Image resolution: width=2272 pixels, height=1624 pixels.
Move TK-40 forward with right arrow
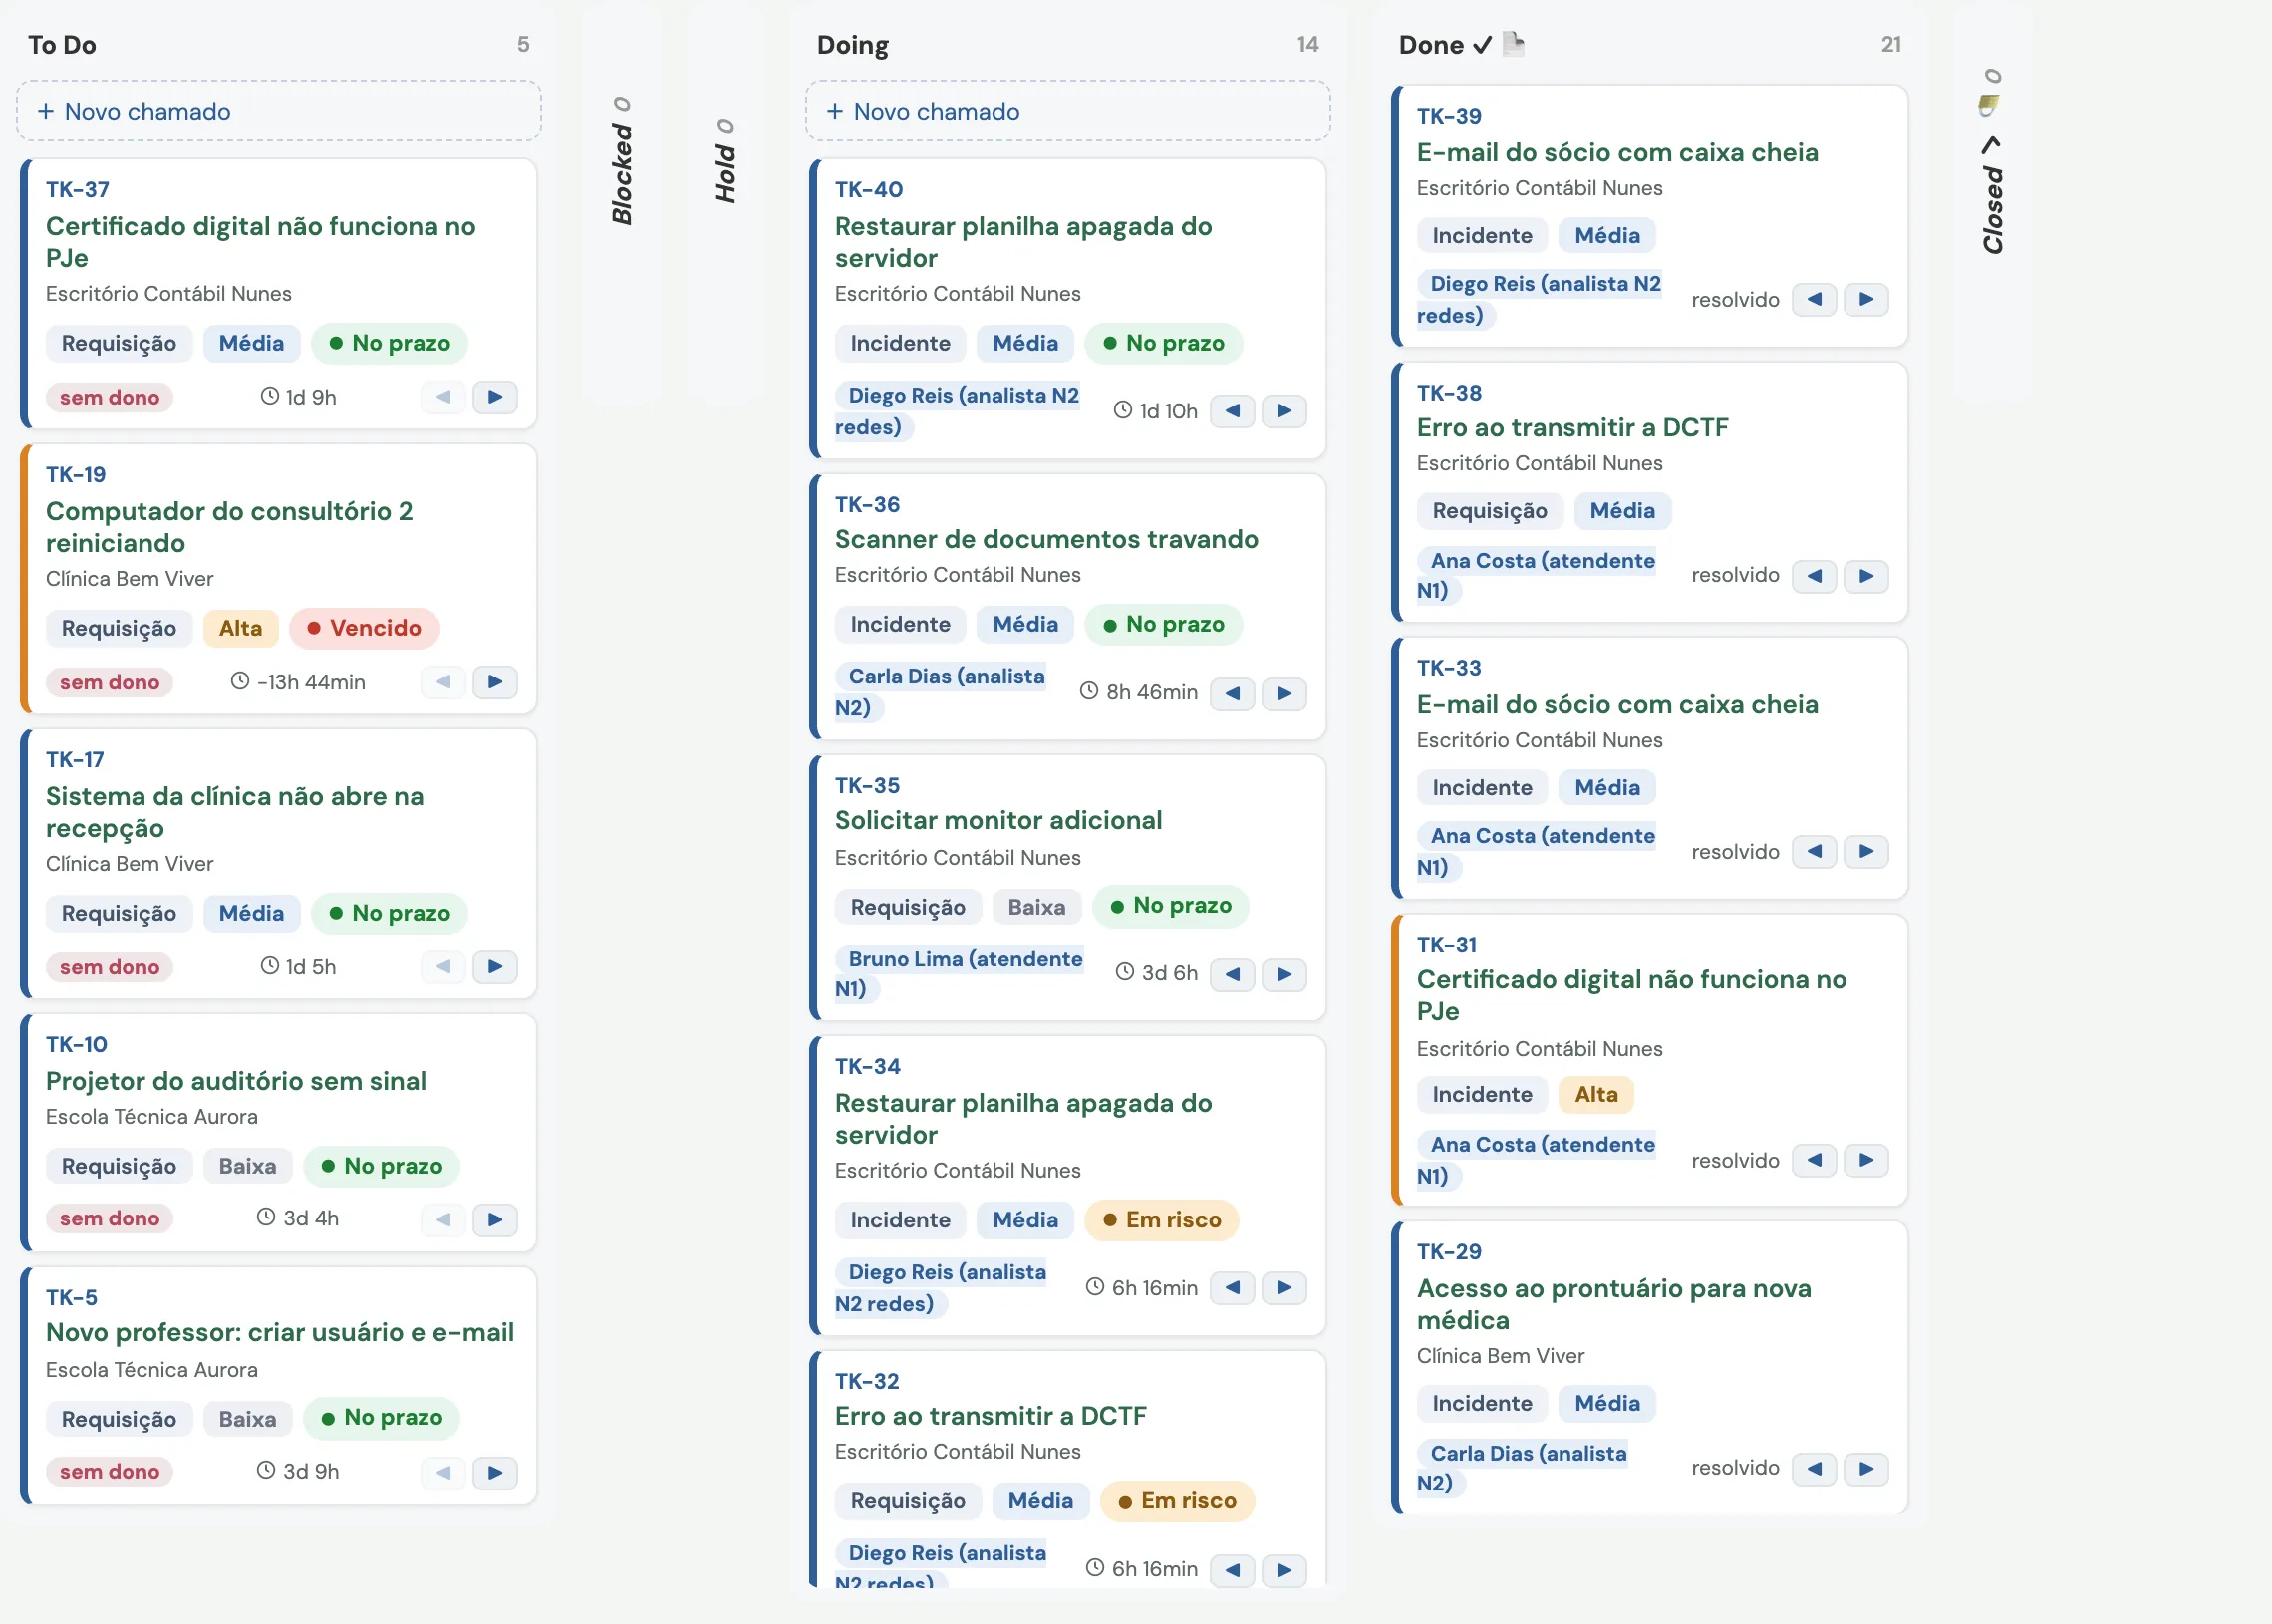(1284, 411)
